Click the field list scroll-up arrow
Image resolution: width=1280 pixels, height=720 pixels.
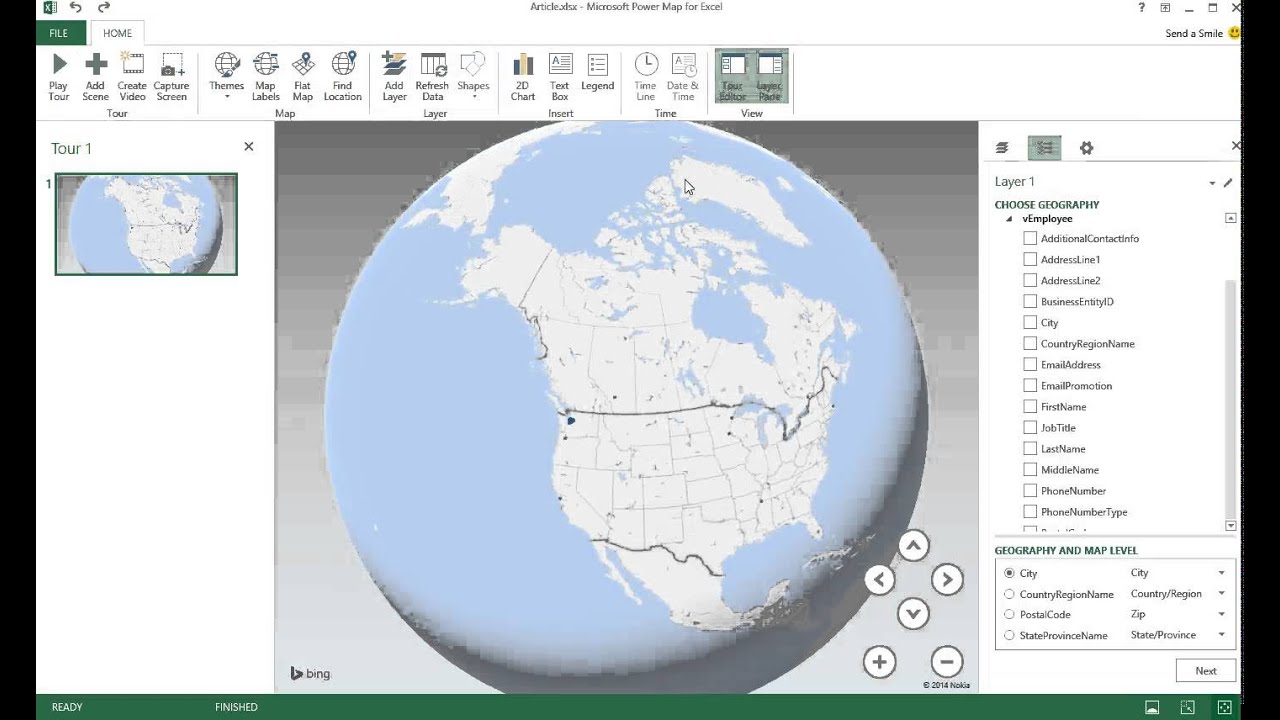click(x=1231, y=218)
